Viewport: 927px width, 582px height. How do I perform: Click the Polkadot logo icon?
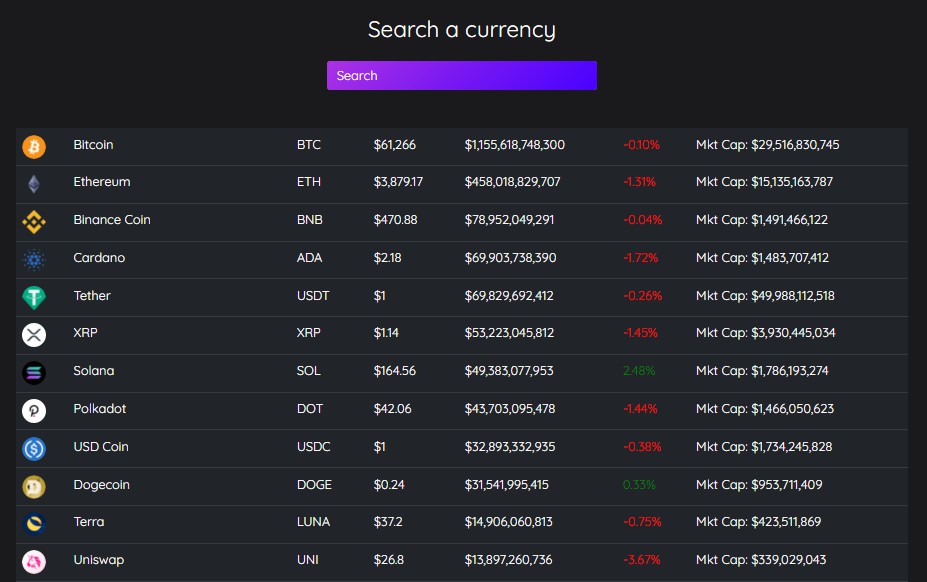click(34, 411)
